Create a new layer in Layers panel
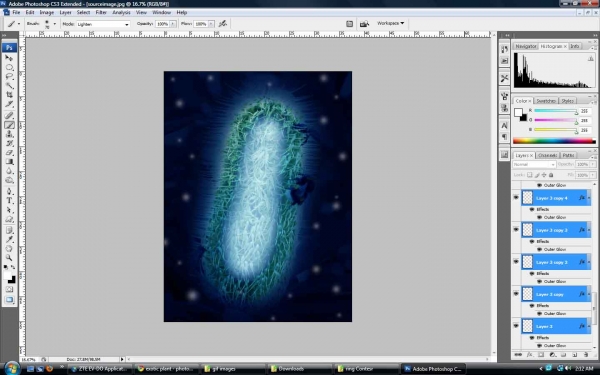The height and width of the screenshot is (375, 600). 575,355
